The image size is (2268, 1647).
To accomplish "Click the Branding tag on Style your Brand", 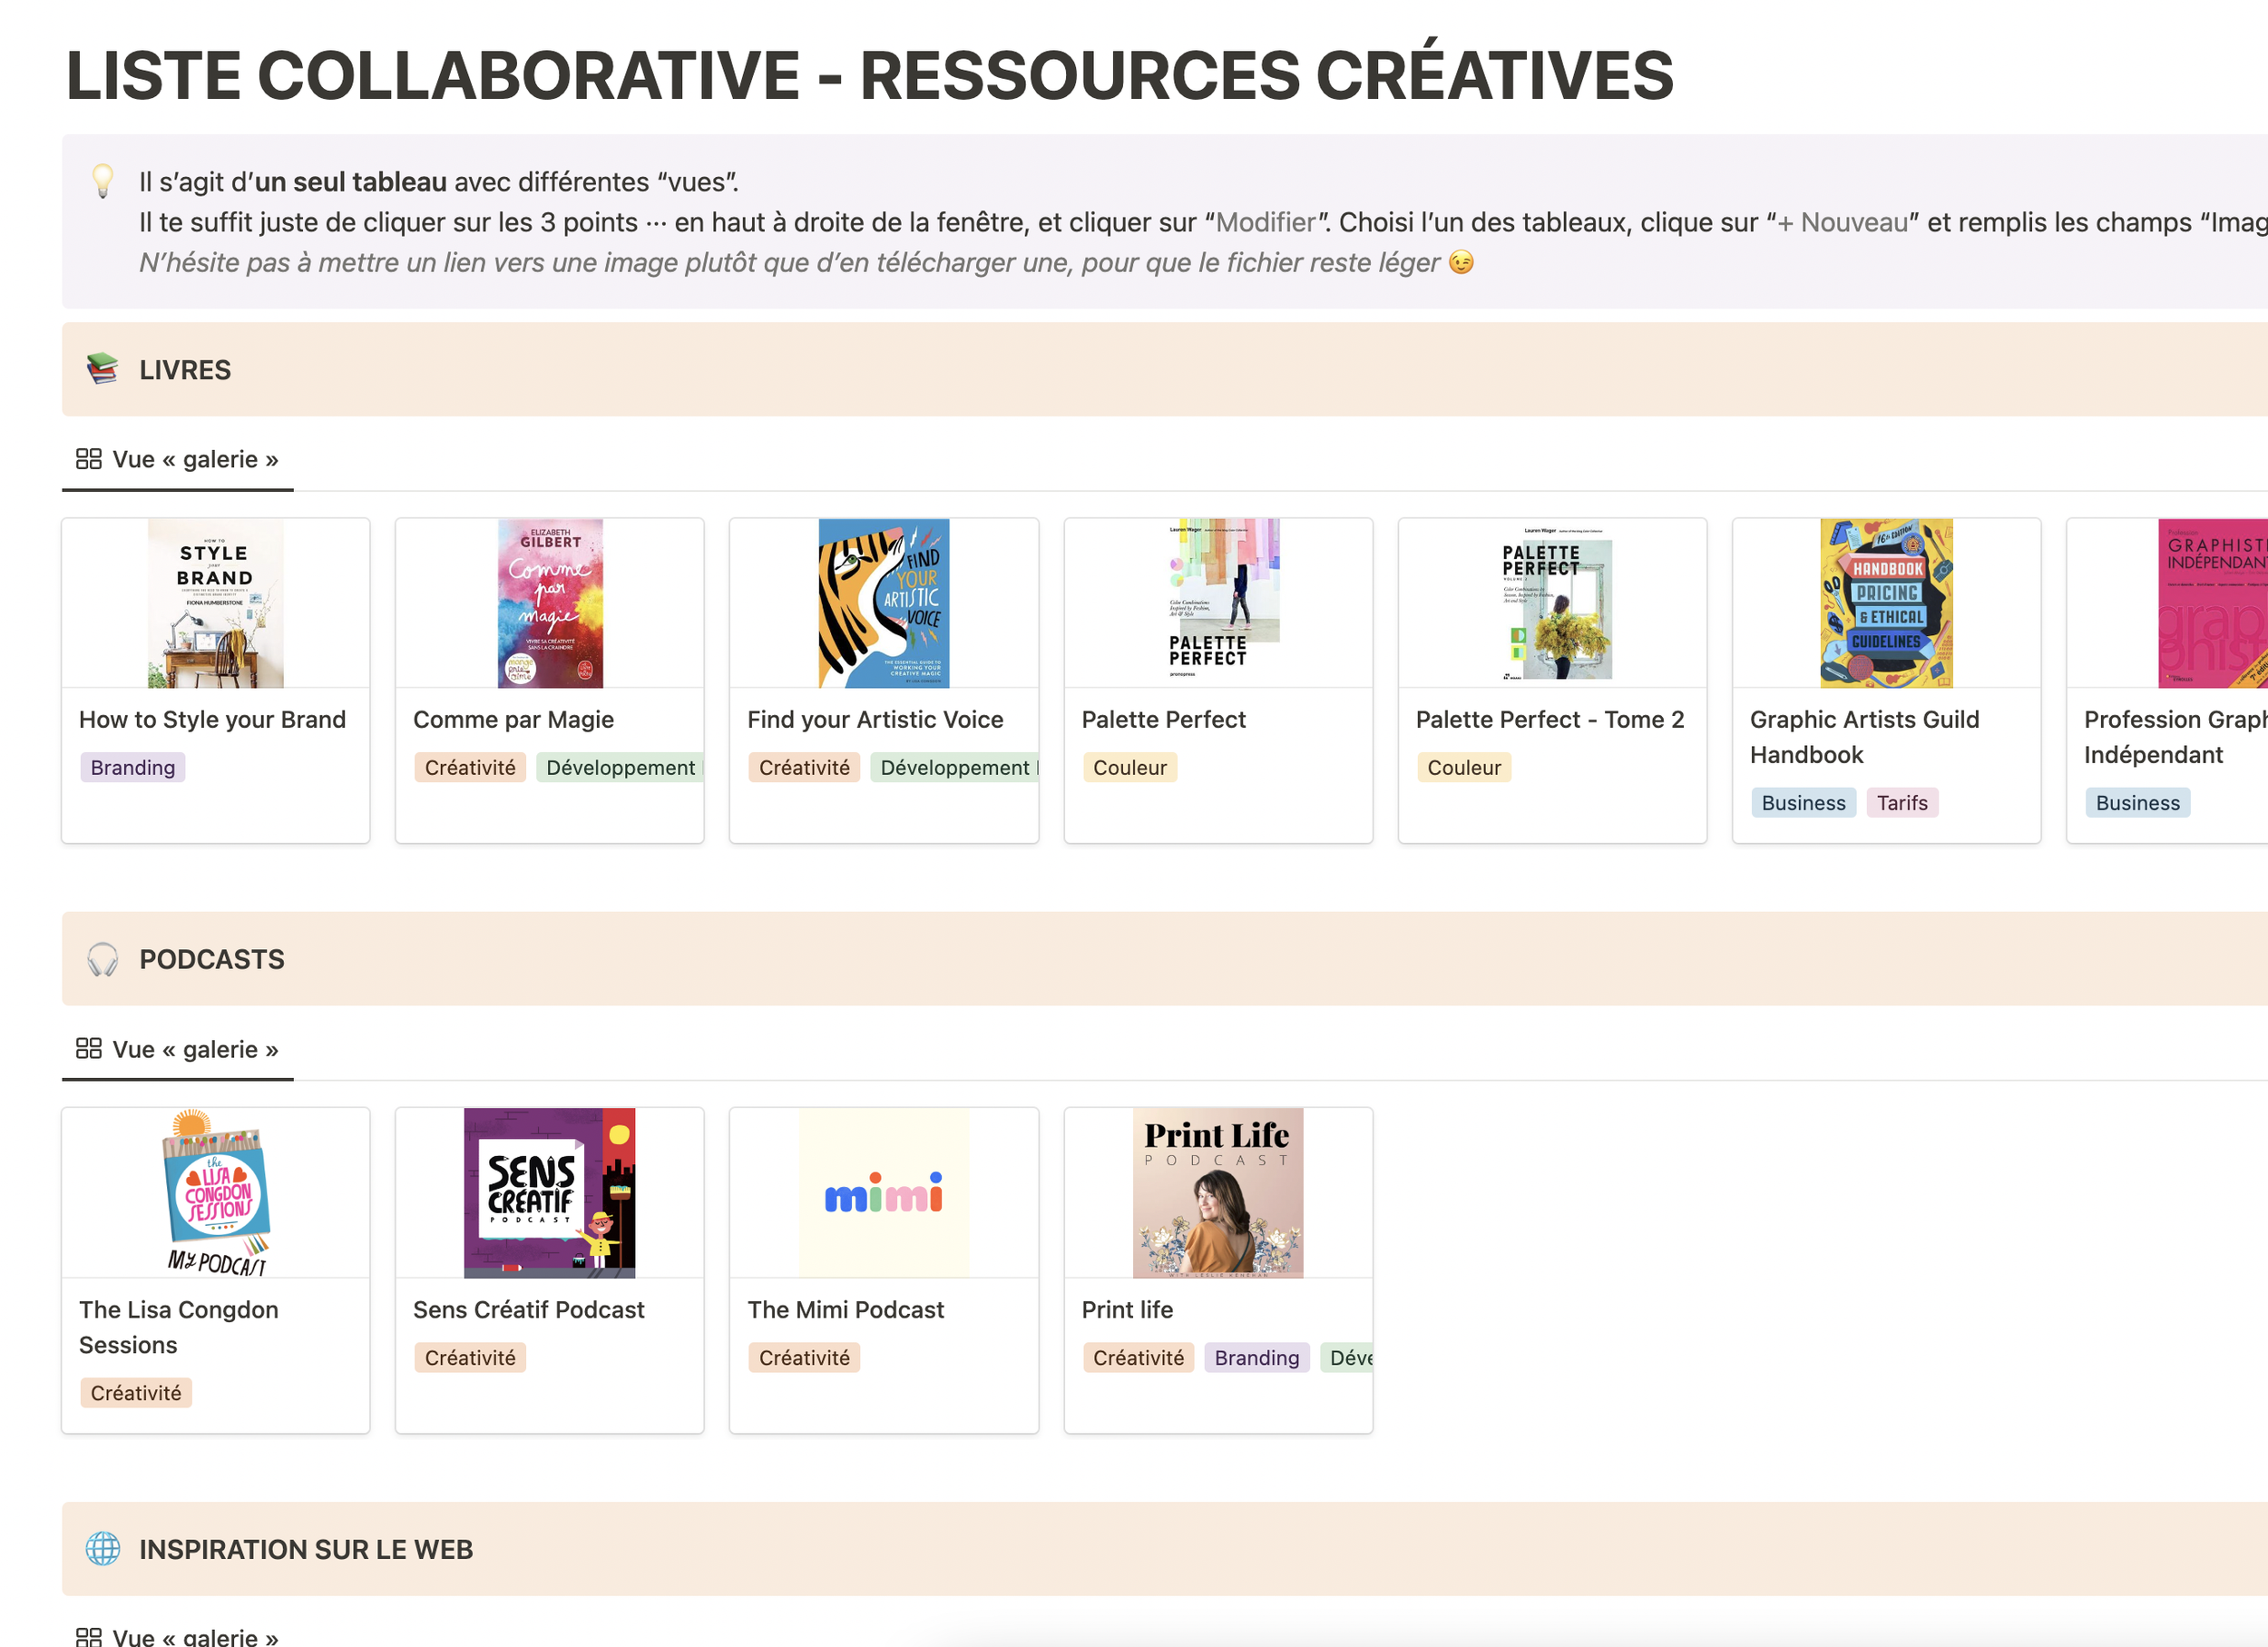I will pos(133,768).
